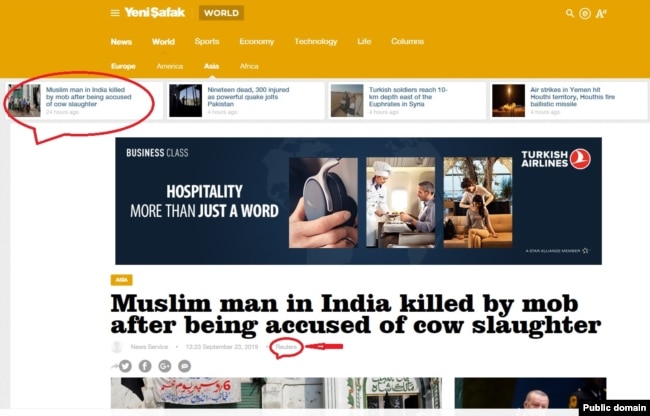This screenshot has width=650, height=416.
Task: Open the WORLD section button
Action: click(x=221, y=13)
